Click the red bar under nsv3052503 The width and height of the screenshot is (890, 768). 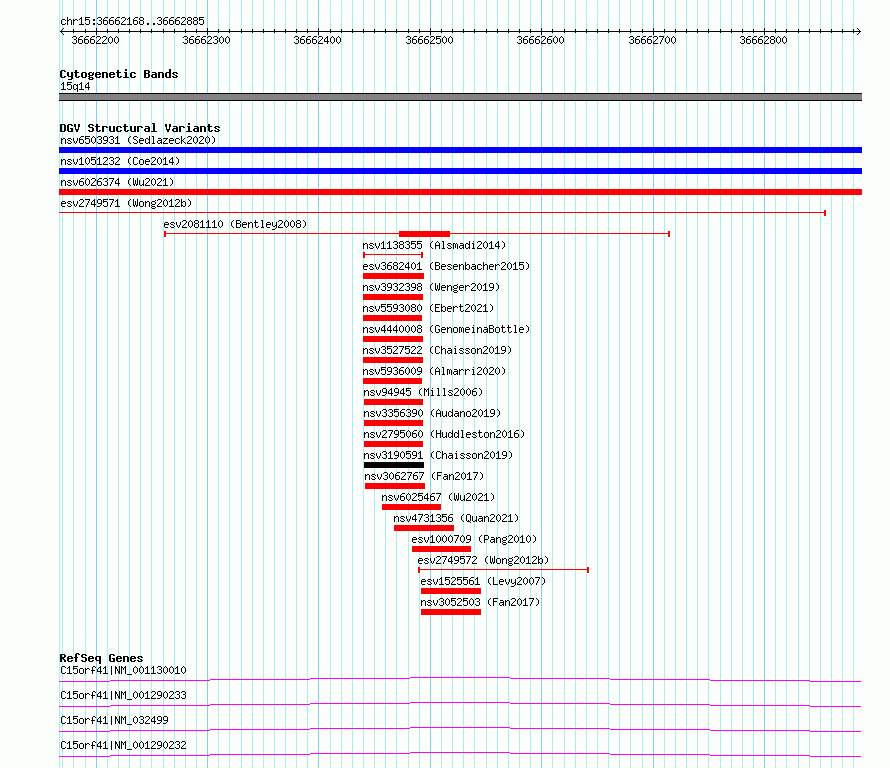451,612
